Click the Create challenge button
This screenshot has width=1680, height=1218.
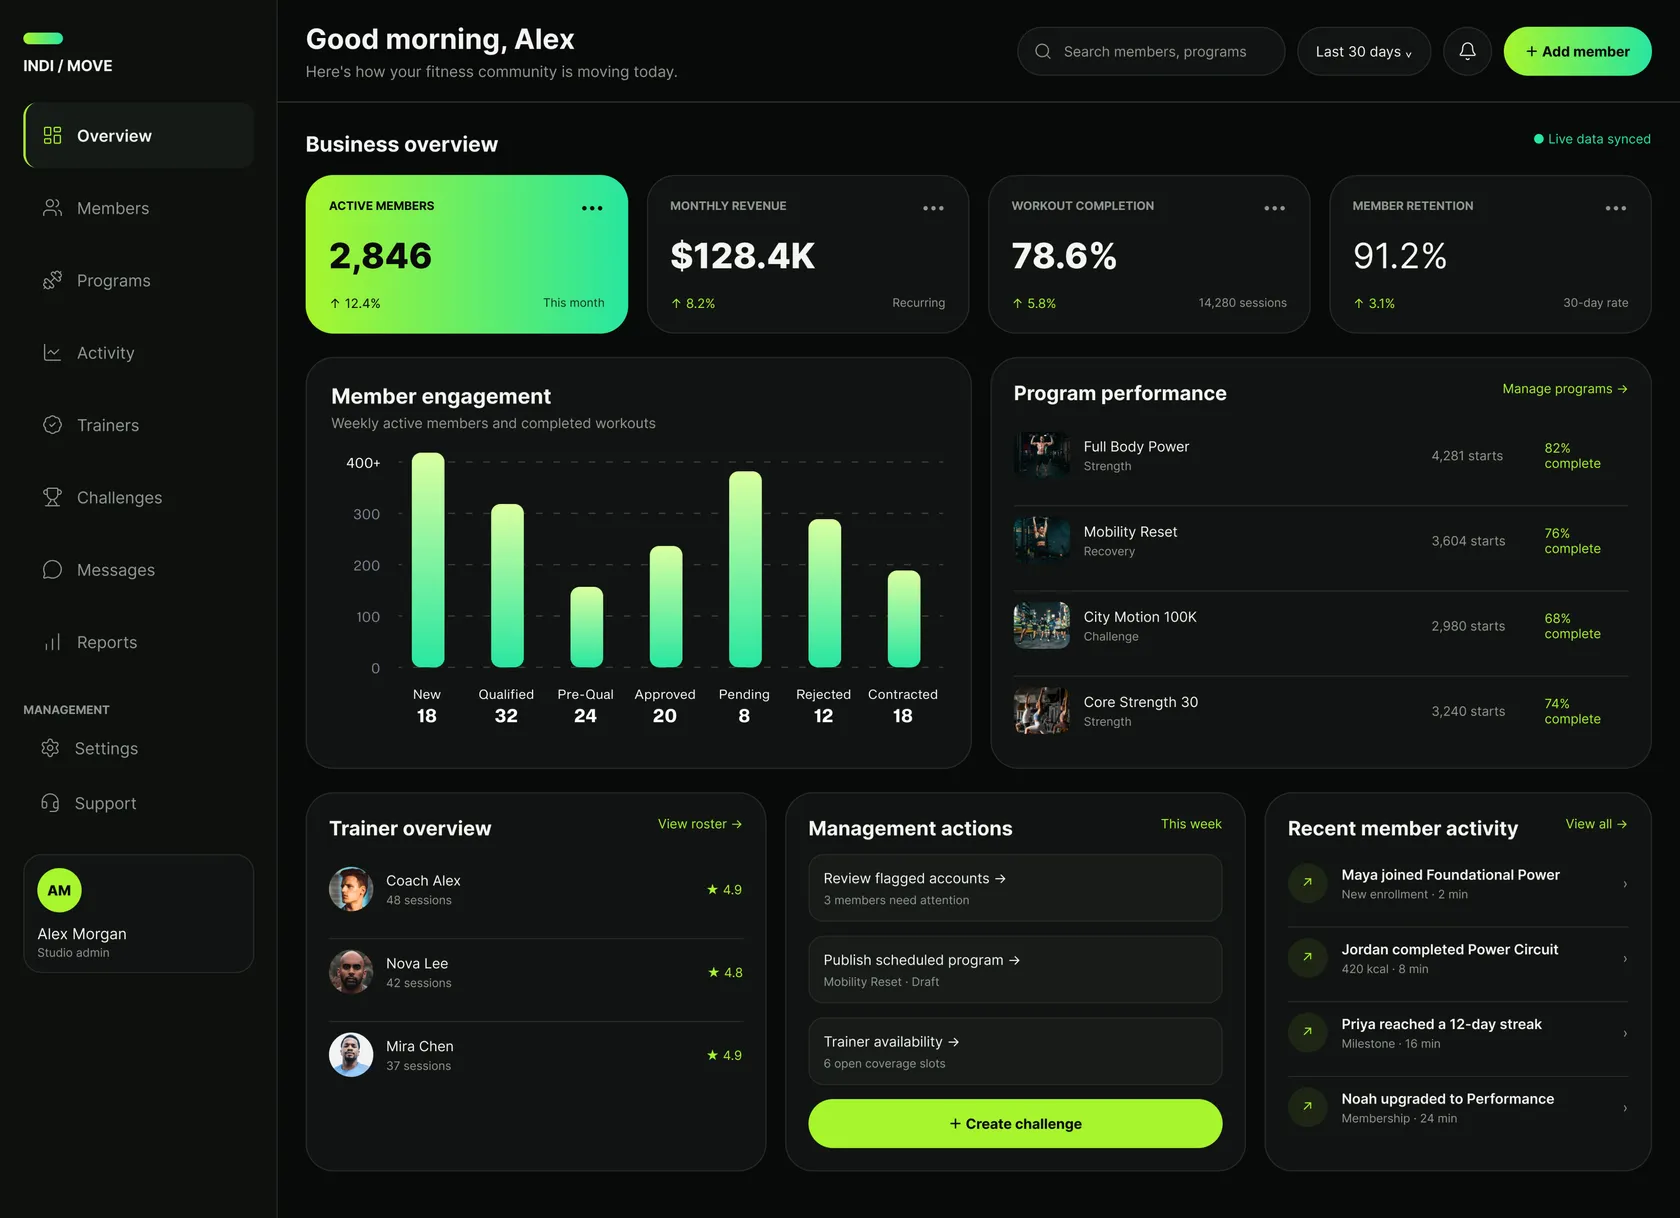(x=1015, y=1124)
